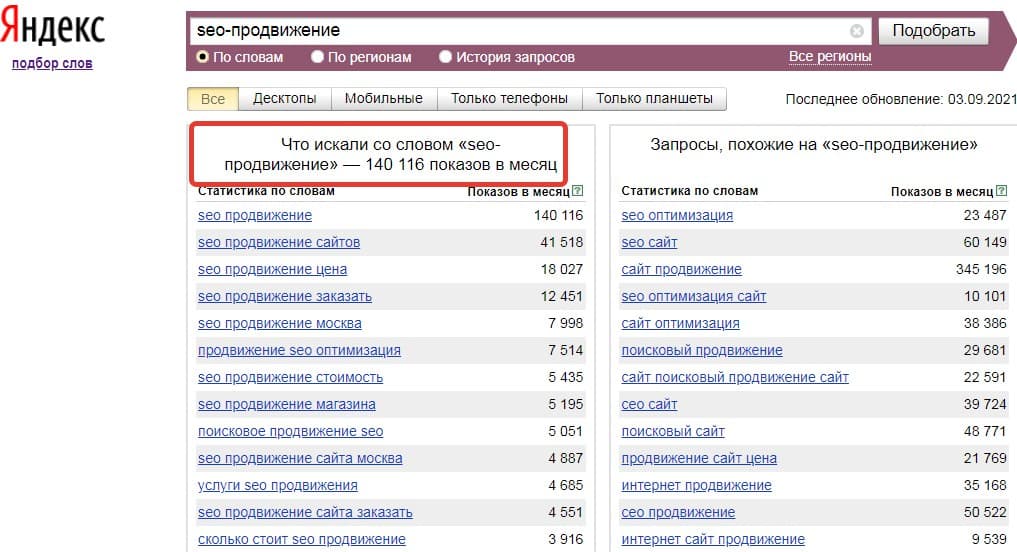Open the сколько стоит seo продвижение link
The height and width of the screenshot is (552, 1017).
(302, 540)
